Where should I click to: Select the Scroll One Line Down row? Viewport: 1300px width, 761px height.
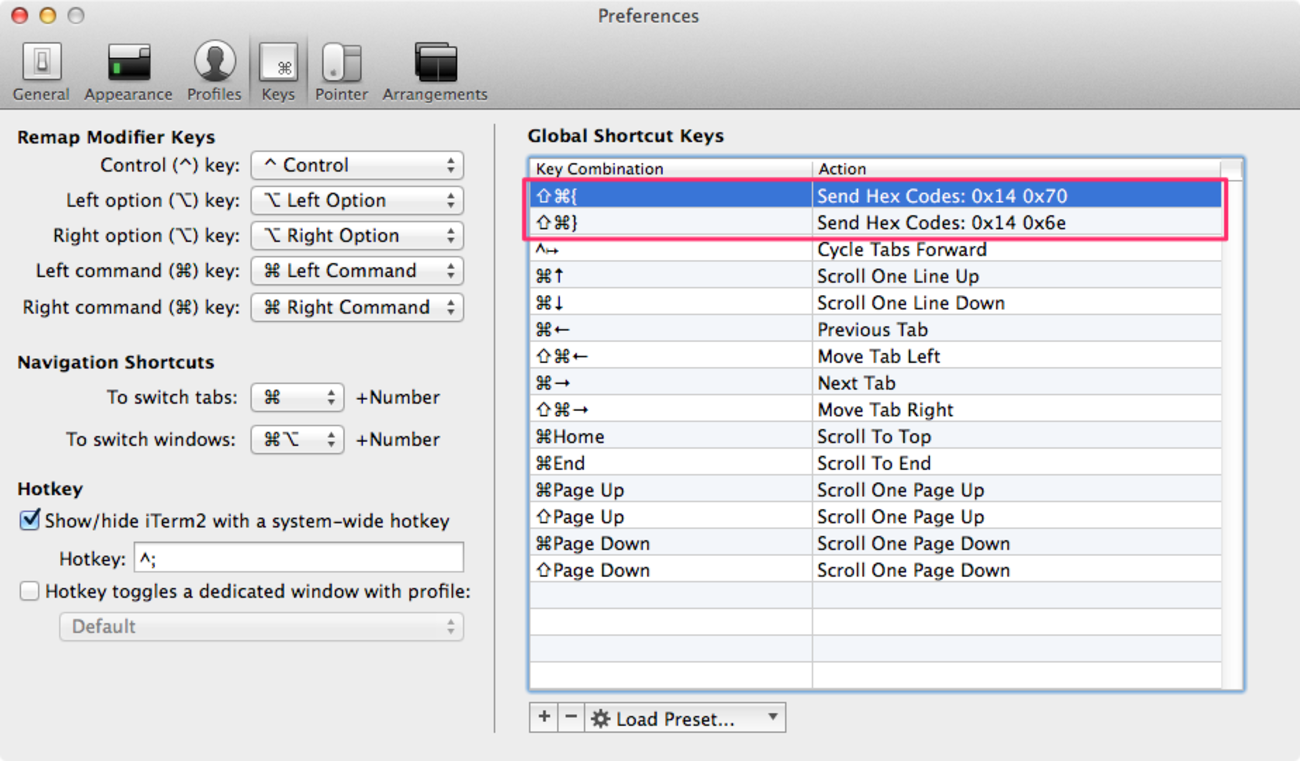pos(876,303)
